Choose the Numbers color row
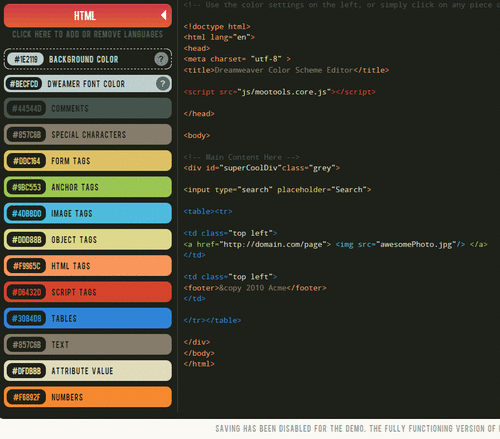This screenshot has height=439, width=500. tap(88, 397)
